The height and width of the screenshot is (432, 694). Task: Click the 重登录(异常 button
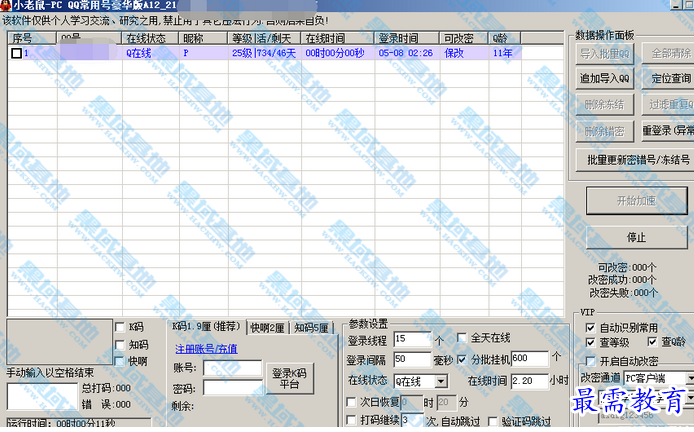(668, 131)
